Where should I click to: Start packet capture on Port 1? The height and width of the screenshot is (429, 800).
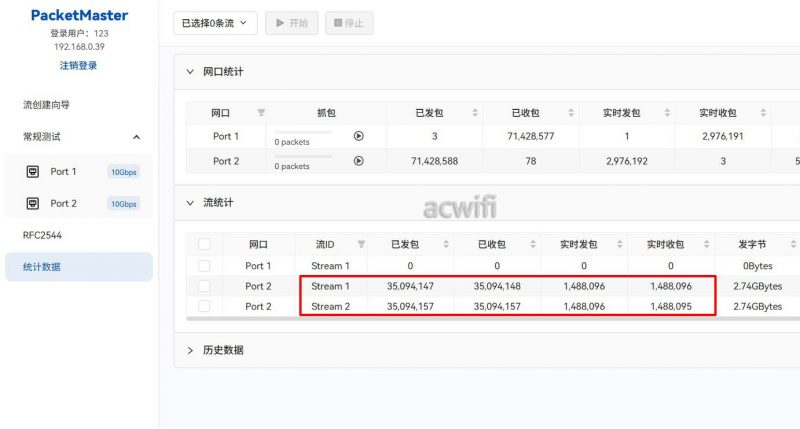click(x=358, y=136)
